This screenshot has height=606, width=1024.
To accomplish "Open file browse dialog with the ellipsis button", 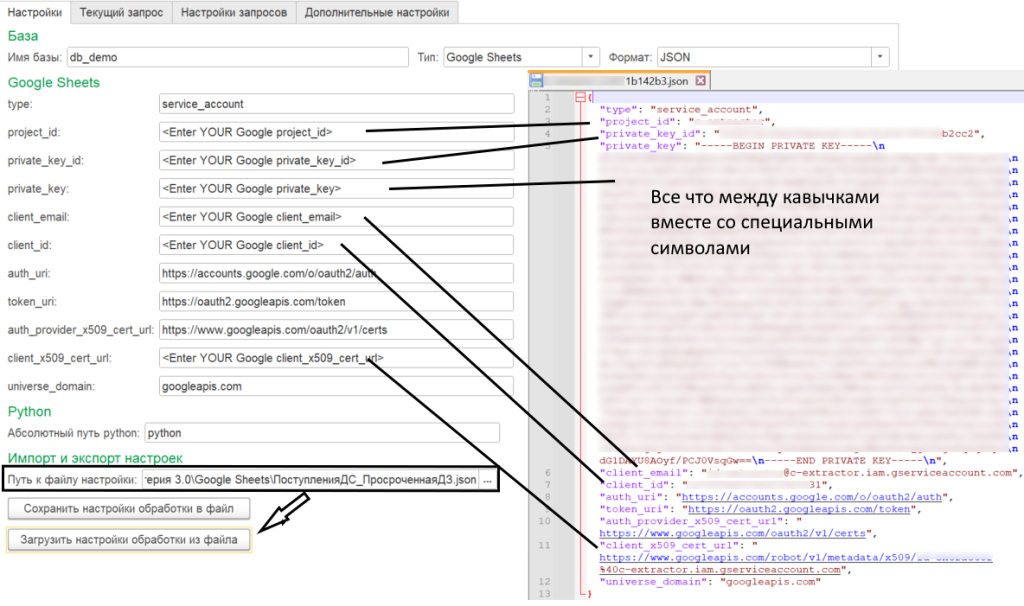I will click(x=488, y=481).
